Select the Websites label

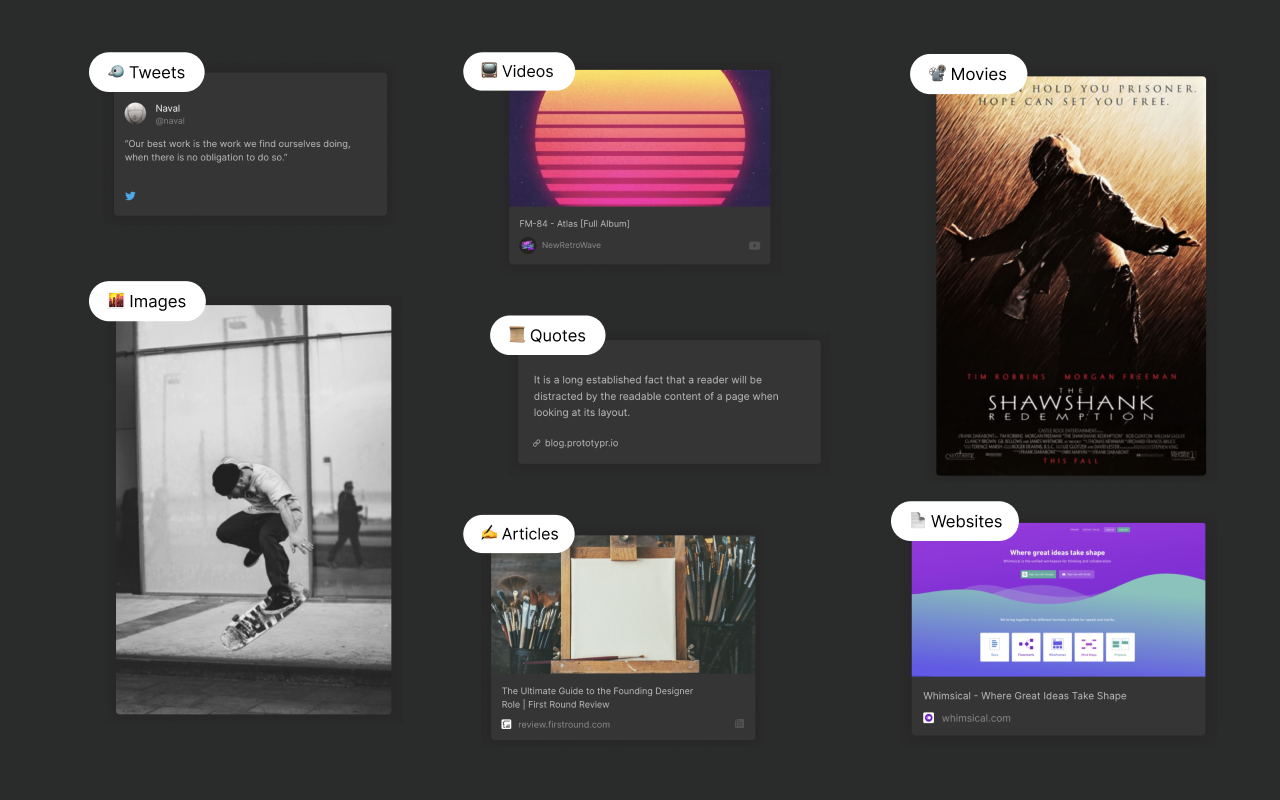955,521
